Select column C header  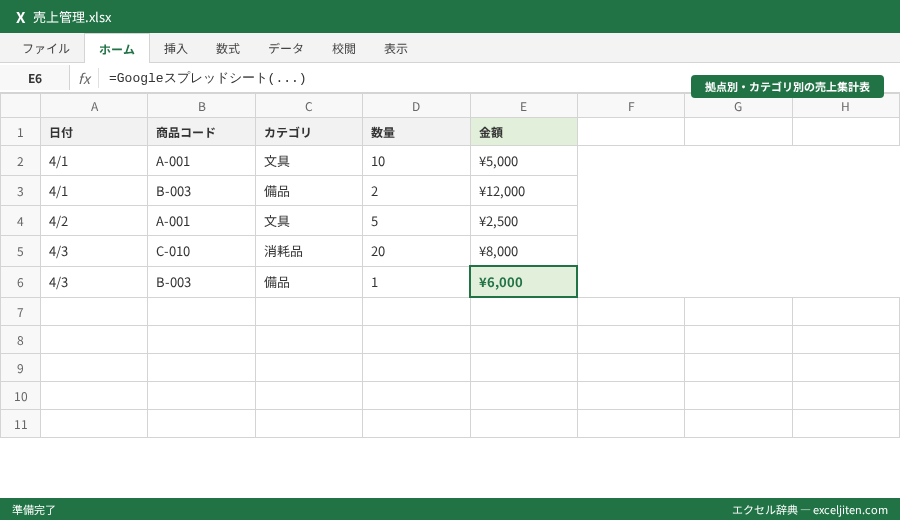309,106
